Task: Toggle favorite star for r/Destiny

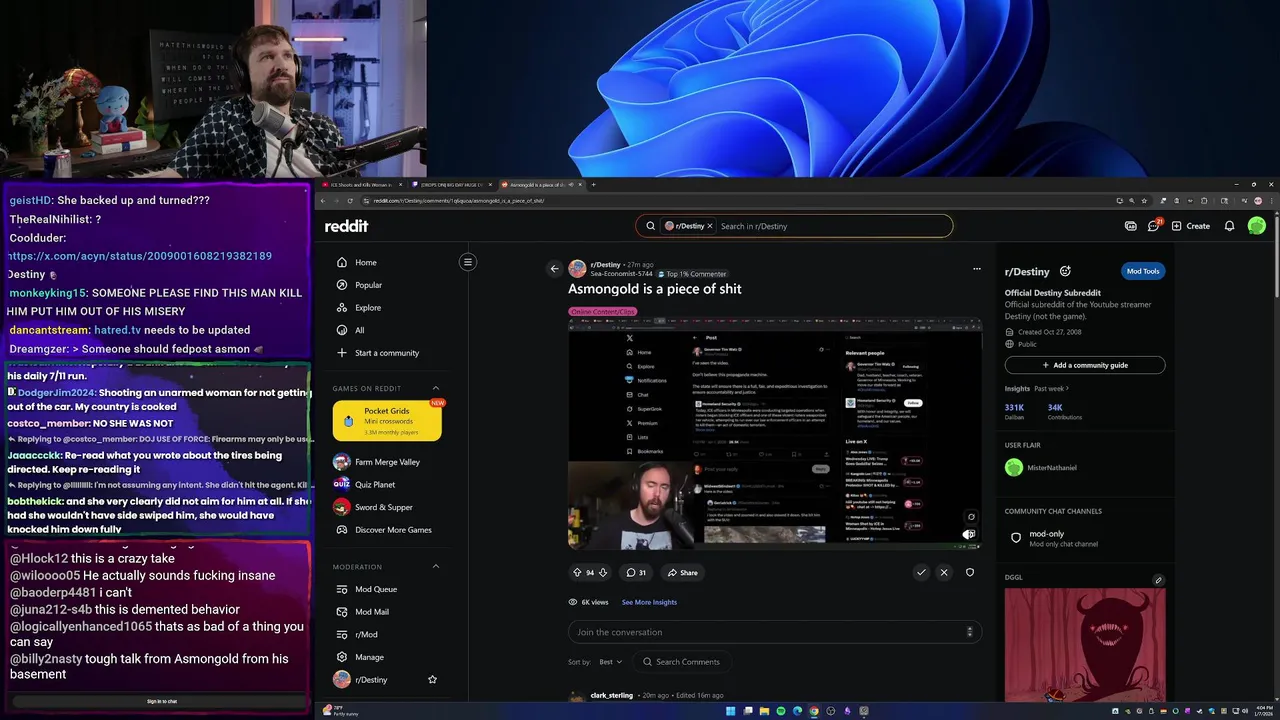Action: 432,680
